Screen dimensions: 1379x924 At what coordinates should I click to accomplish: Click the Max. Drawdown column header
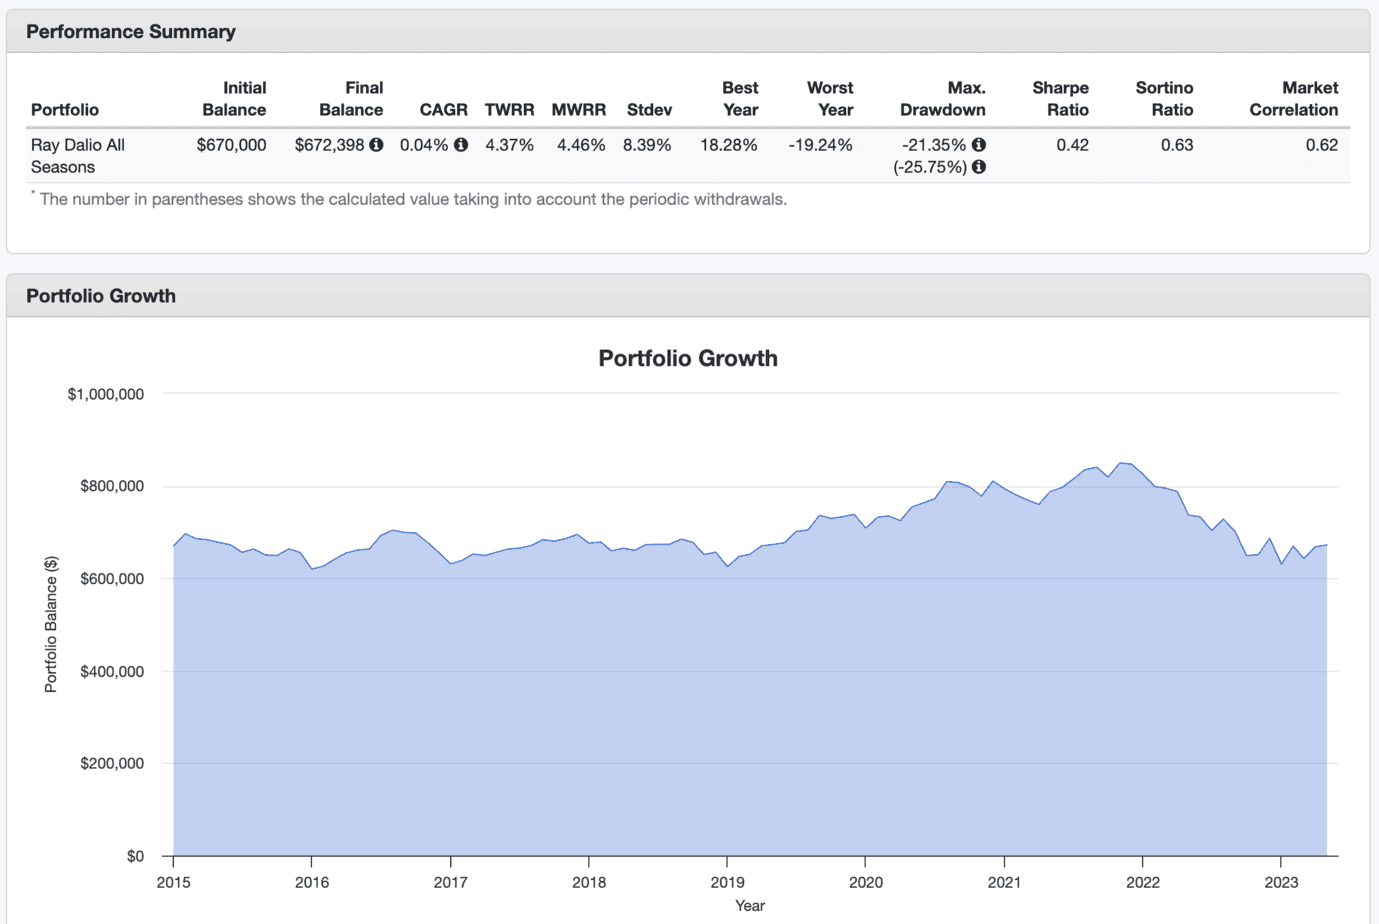[943, 99]
